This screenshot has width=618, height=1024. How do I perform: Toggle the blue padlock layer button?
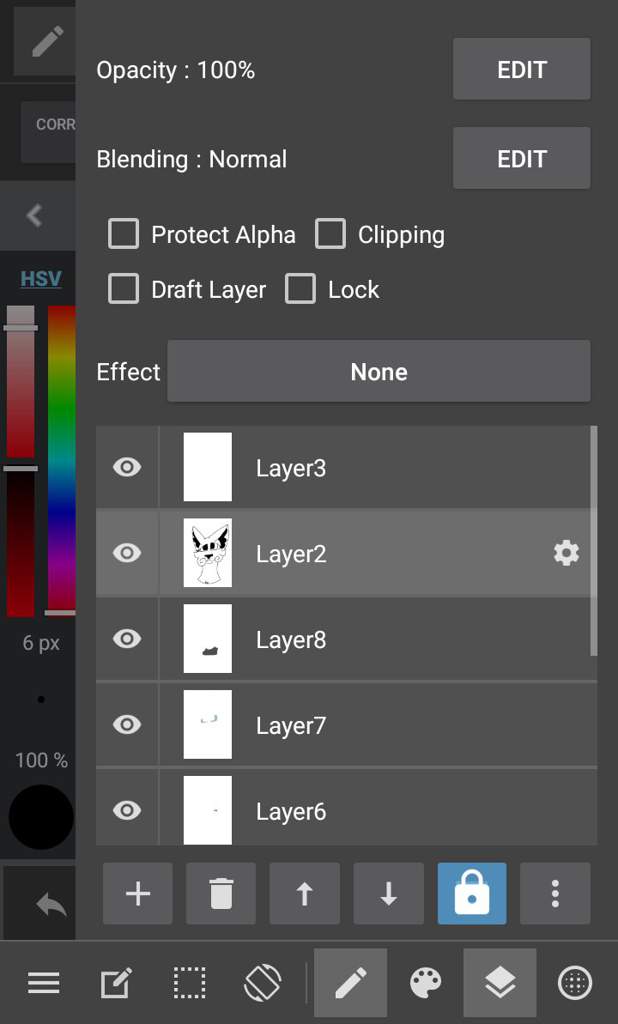click(472, 893)
